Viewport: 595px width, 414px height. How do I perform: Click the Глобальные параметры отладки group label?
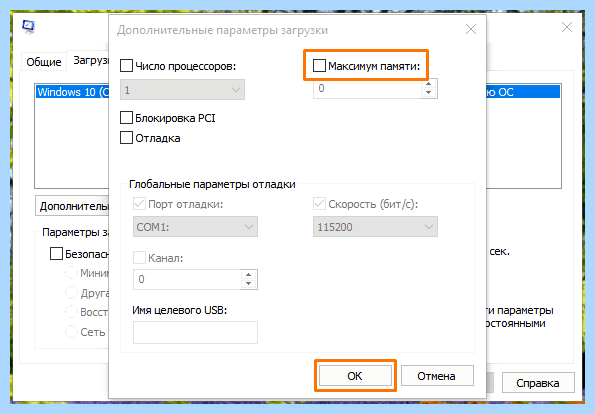coord(212,184)
